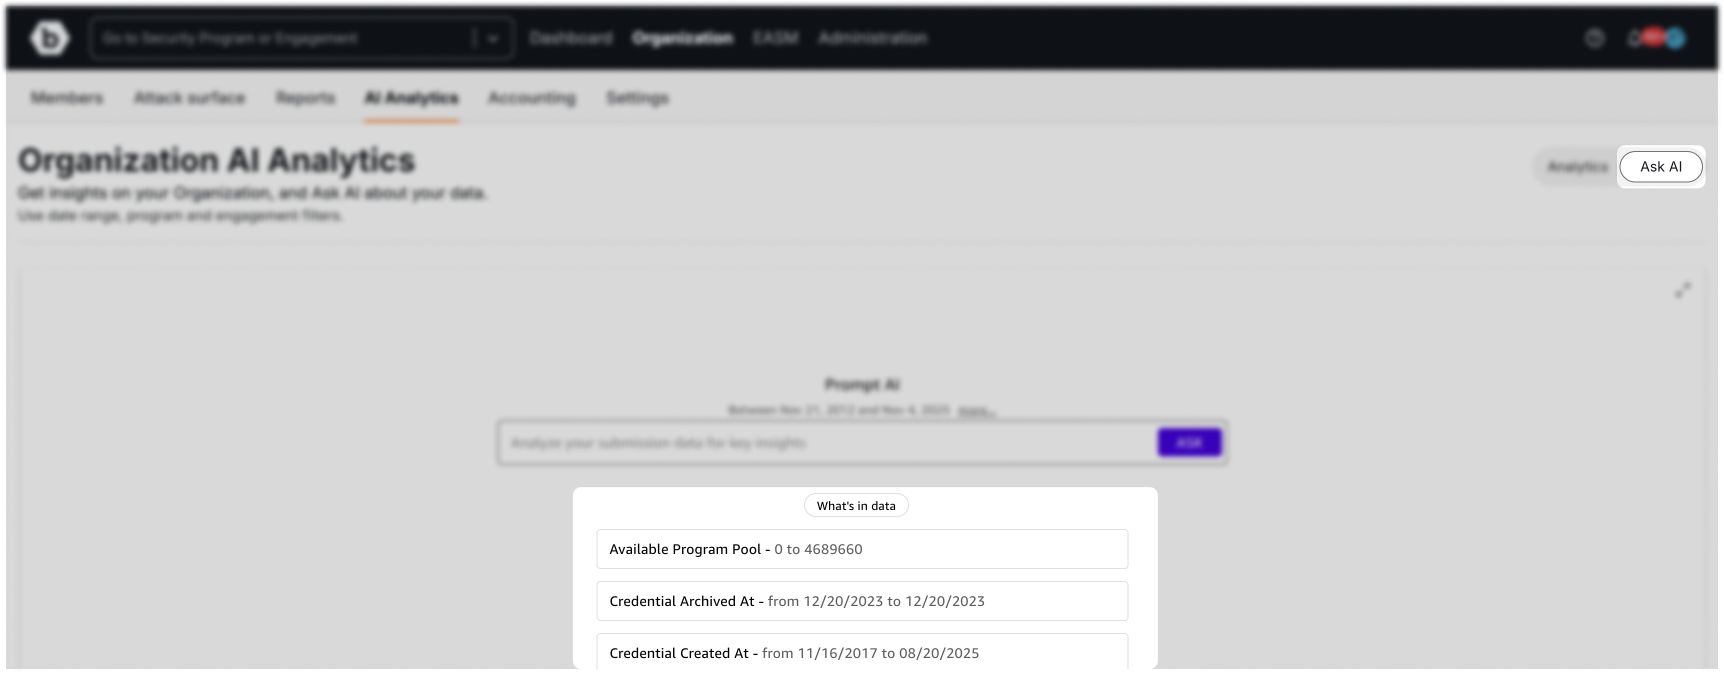Image resolution: width=1724 pixels, height=675 pixels.
Task: Go to Dashboard in the top navigation
Action: click(570, 38)
